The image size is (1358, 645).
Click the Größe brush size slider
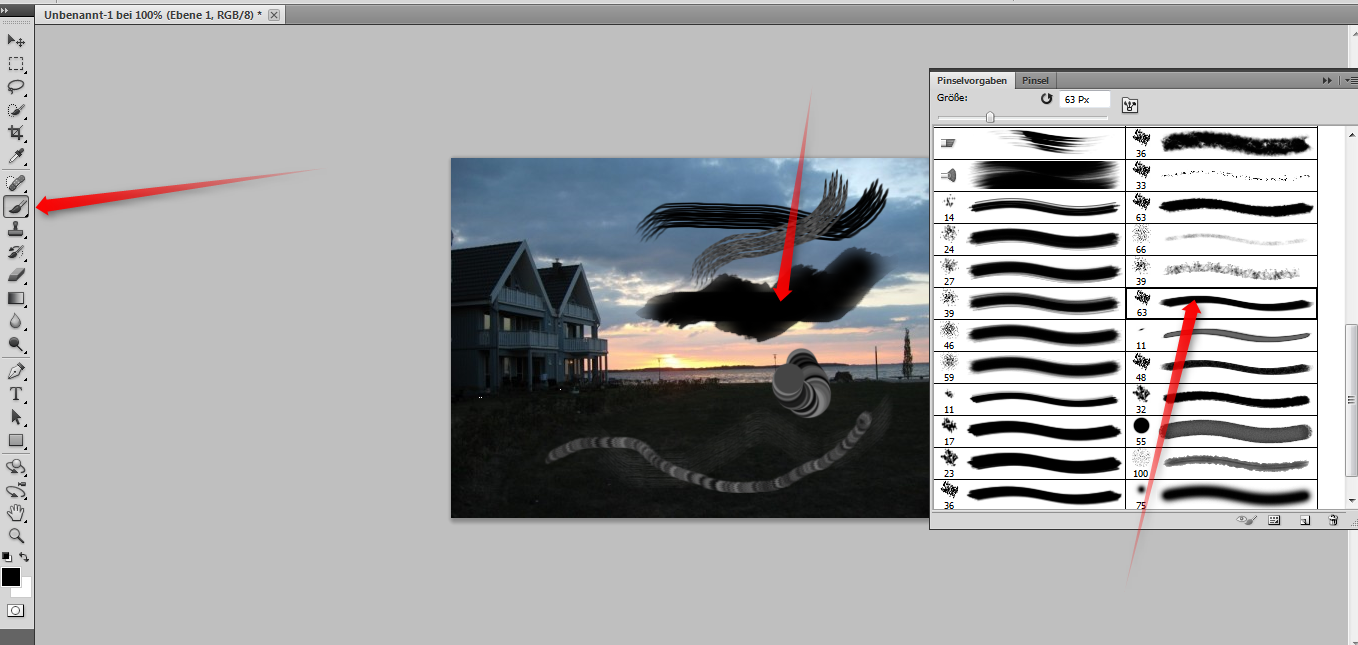coord(990,116)
